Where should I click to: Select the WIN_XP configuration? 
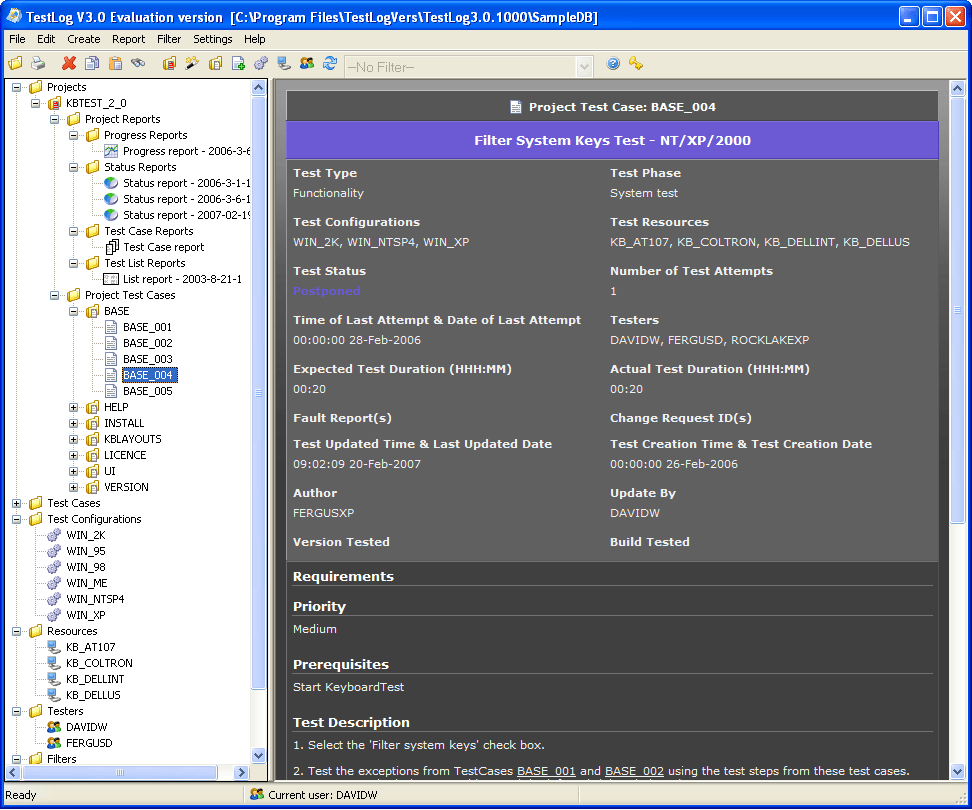[x=86, y=615]
